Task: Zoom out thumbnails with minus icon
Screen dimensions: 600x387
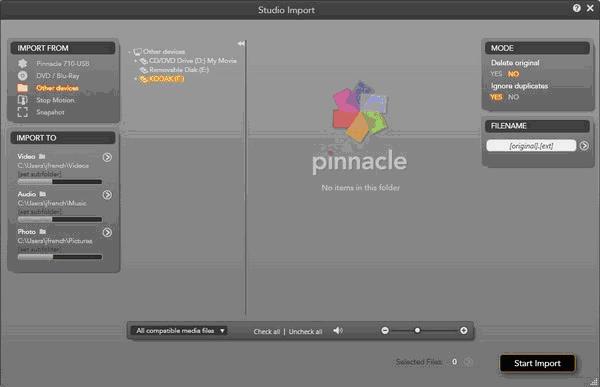Action: 385,330
